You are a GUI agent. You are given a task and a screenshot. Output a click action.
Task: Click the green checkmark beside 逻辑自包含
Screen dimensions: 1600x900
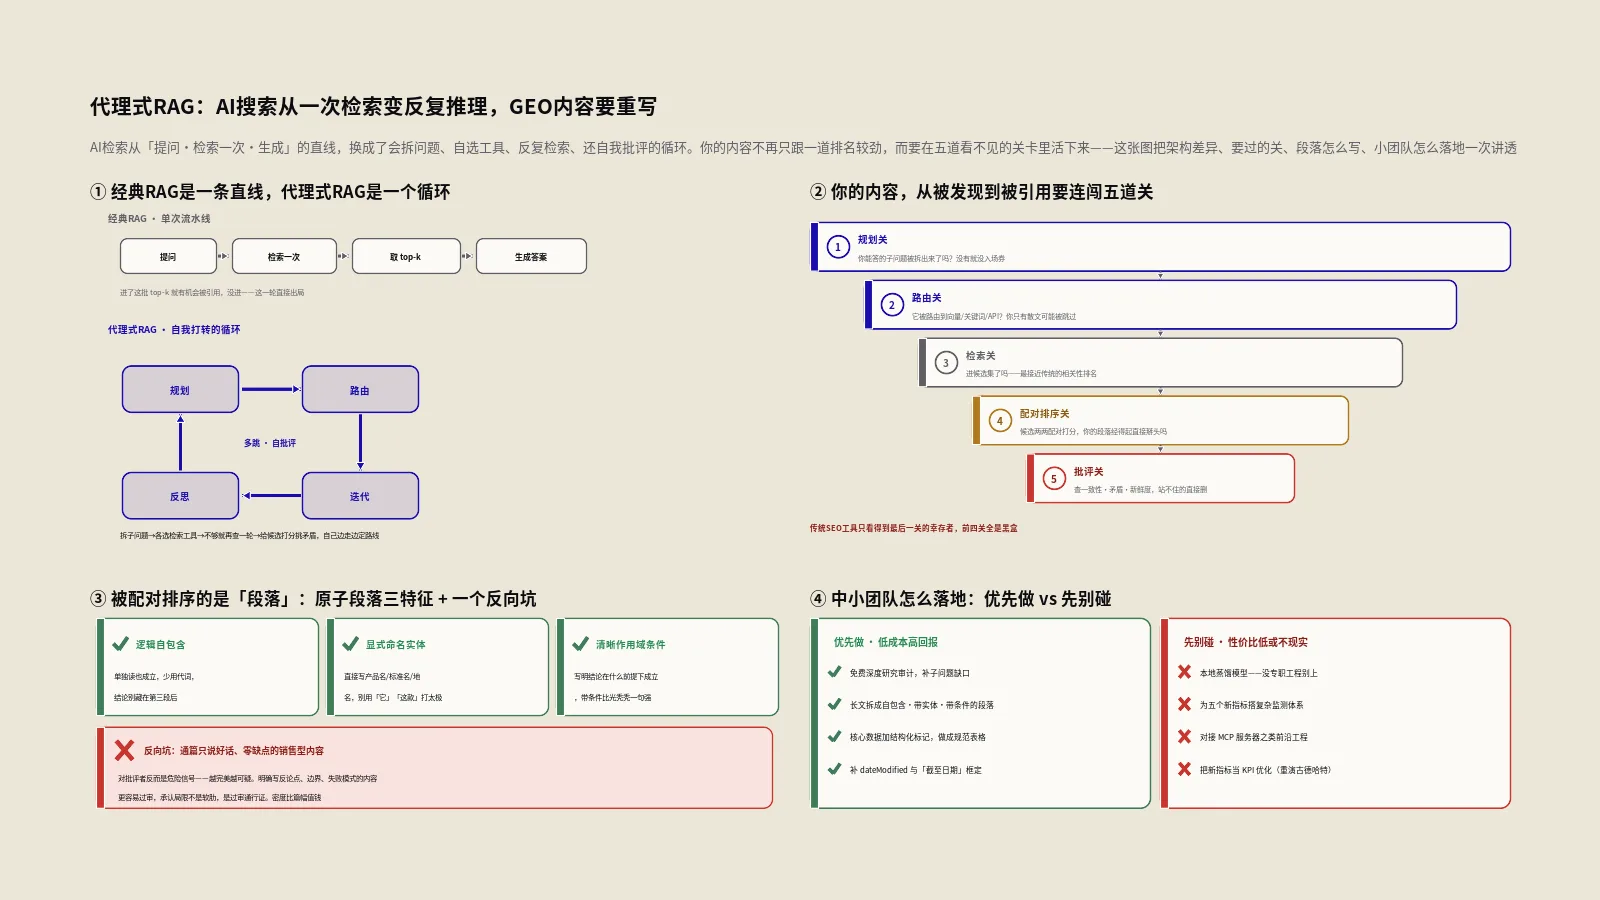pyautogui.click(x=121, y=644)
